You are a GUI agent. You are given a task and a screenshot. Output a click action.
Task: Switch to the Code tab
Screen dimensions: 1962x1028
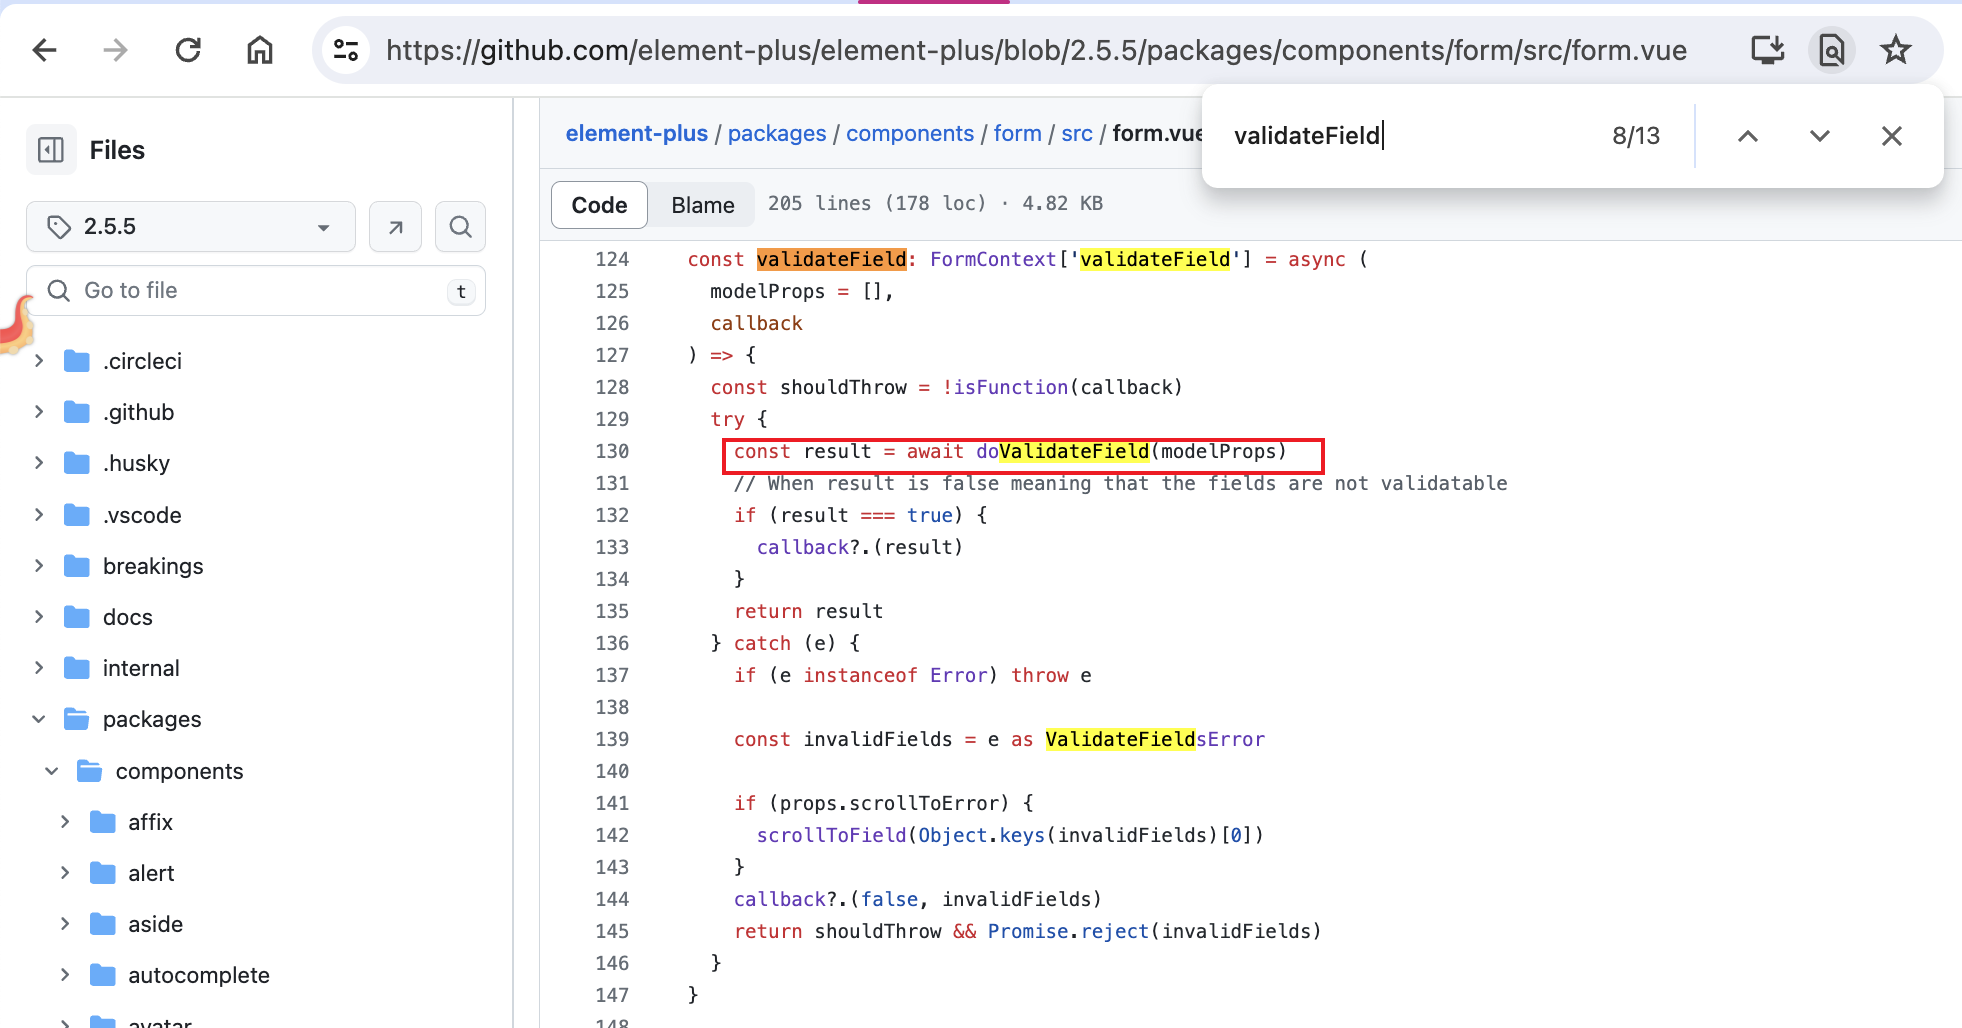(x=598, y=204)
